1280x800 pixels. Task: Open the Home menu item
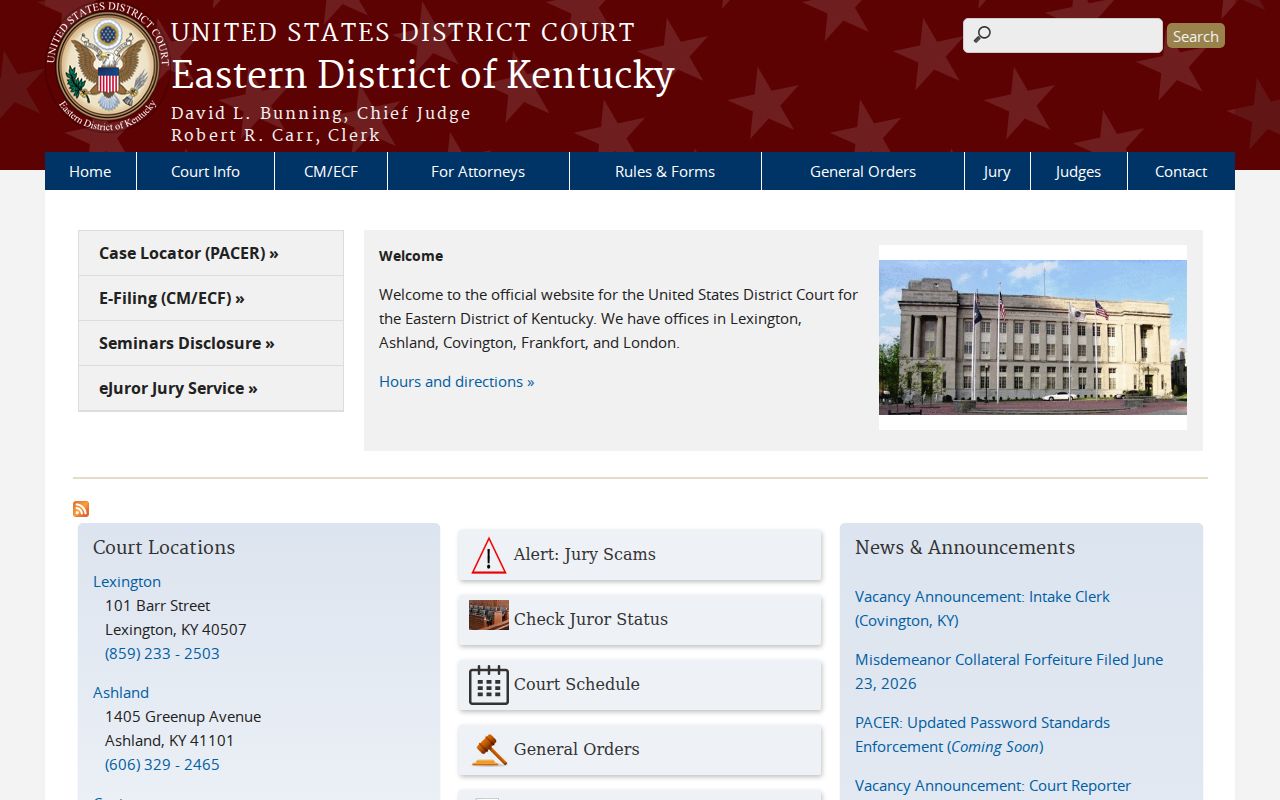[90, 171]
